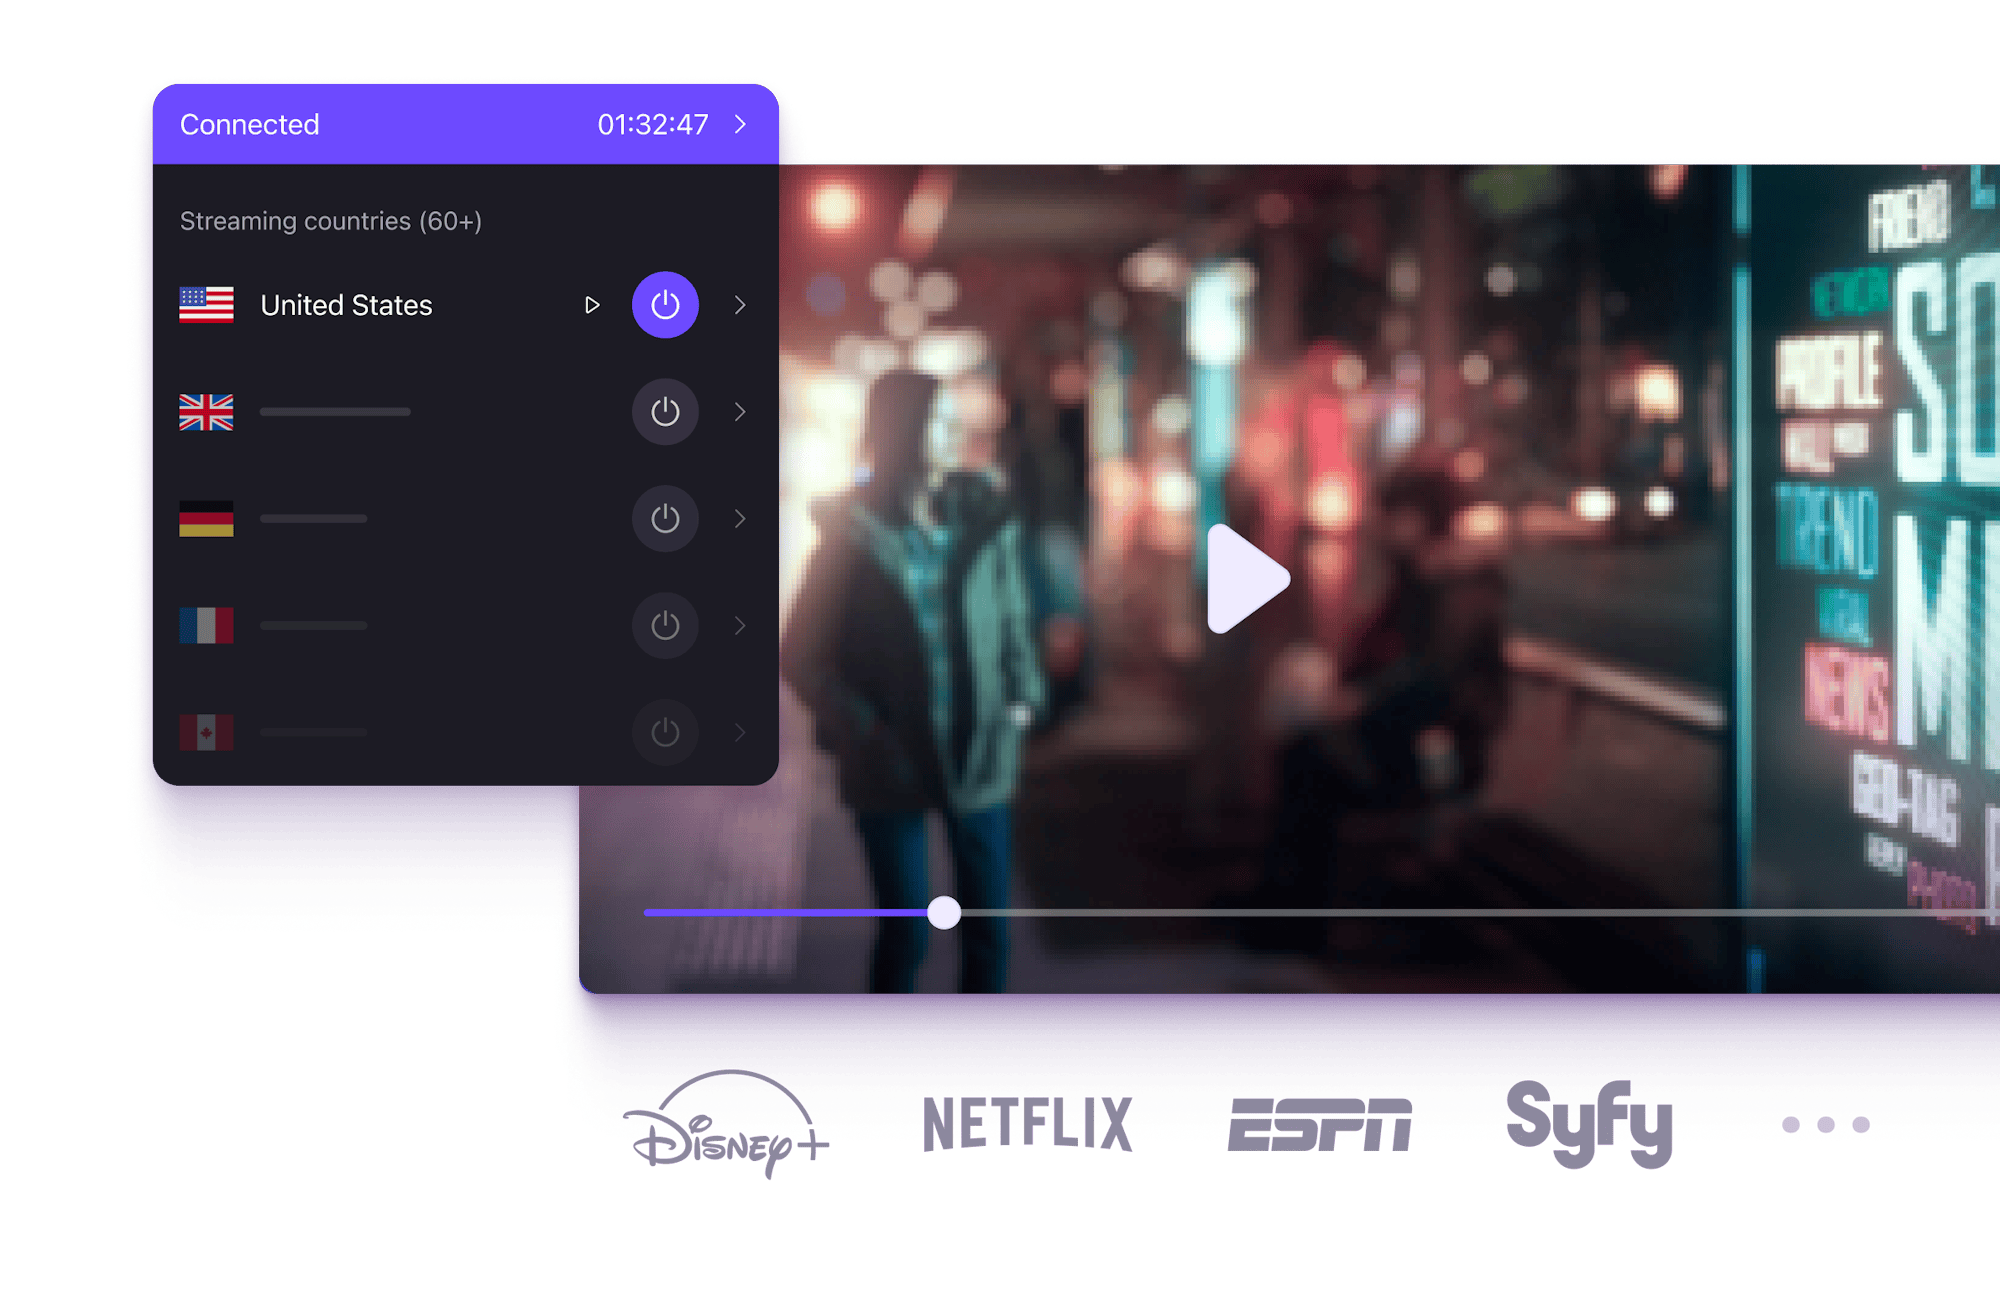
Task: Click the Netflix logo
Action: (x=1027, y=1124)
